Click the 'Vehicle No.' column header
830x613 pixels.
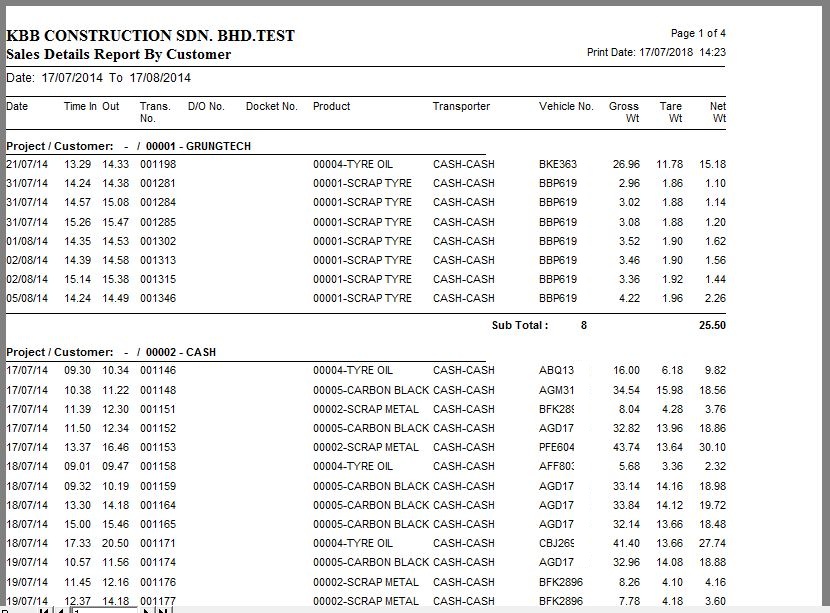(566, 106)
